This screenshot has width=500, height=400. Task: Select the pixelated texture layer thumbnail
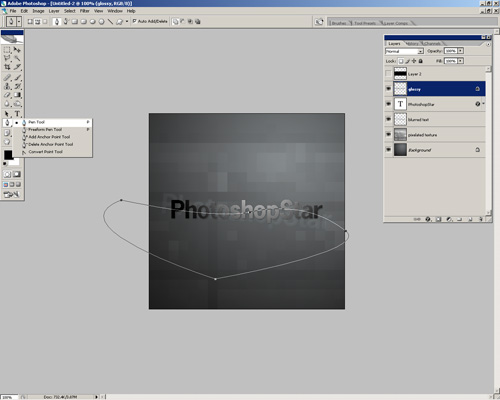400,135
